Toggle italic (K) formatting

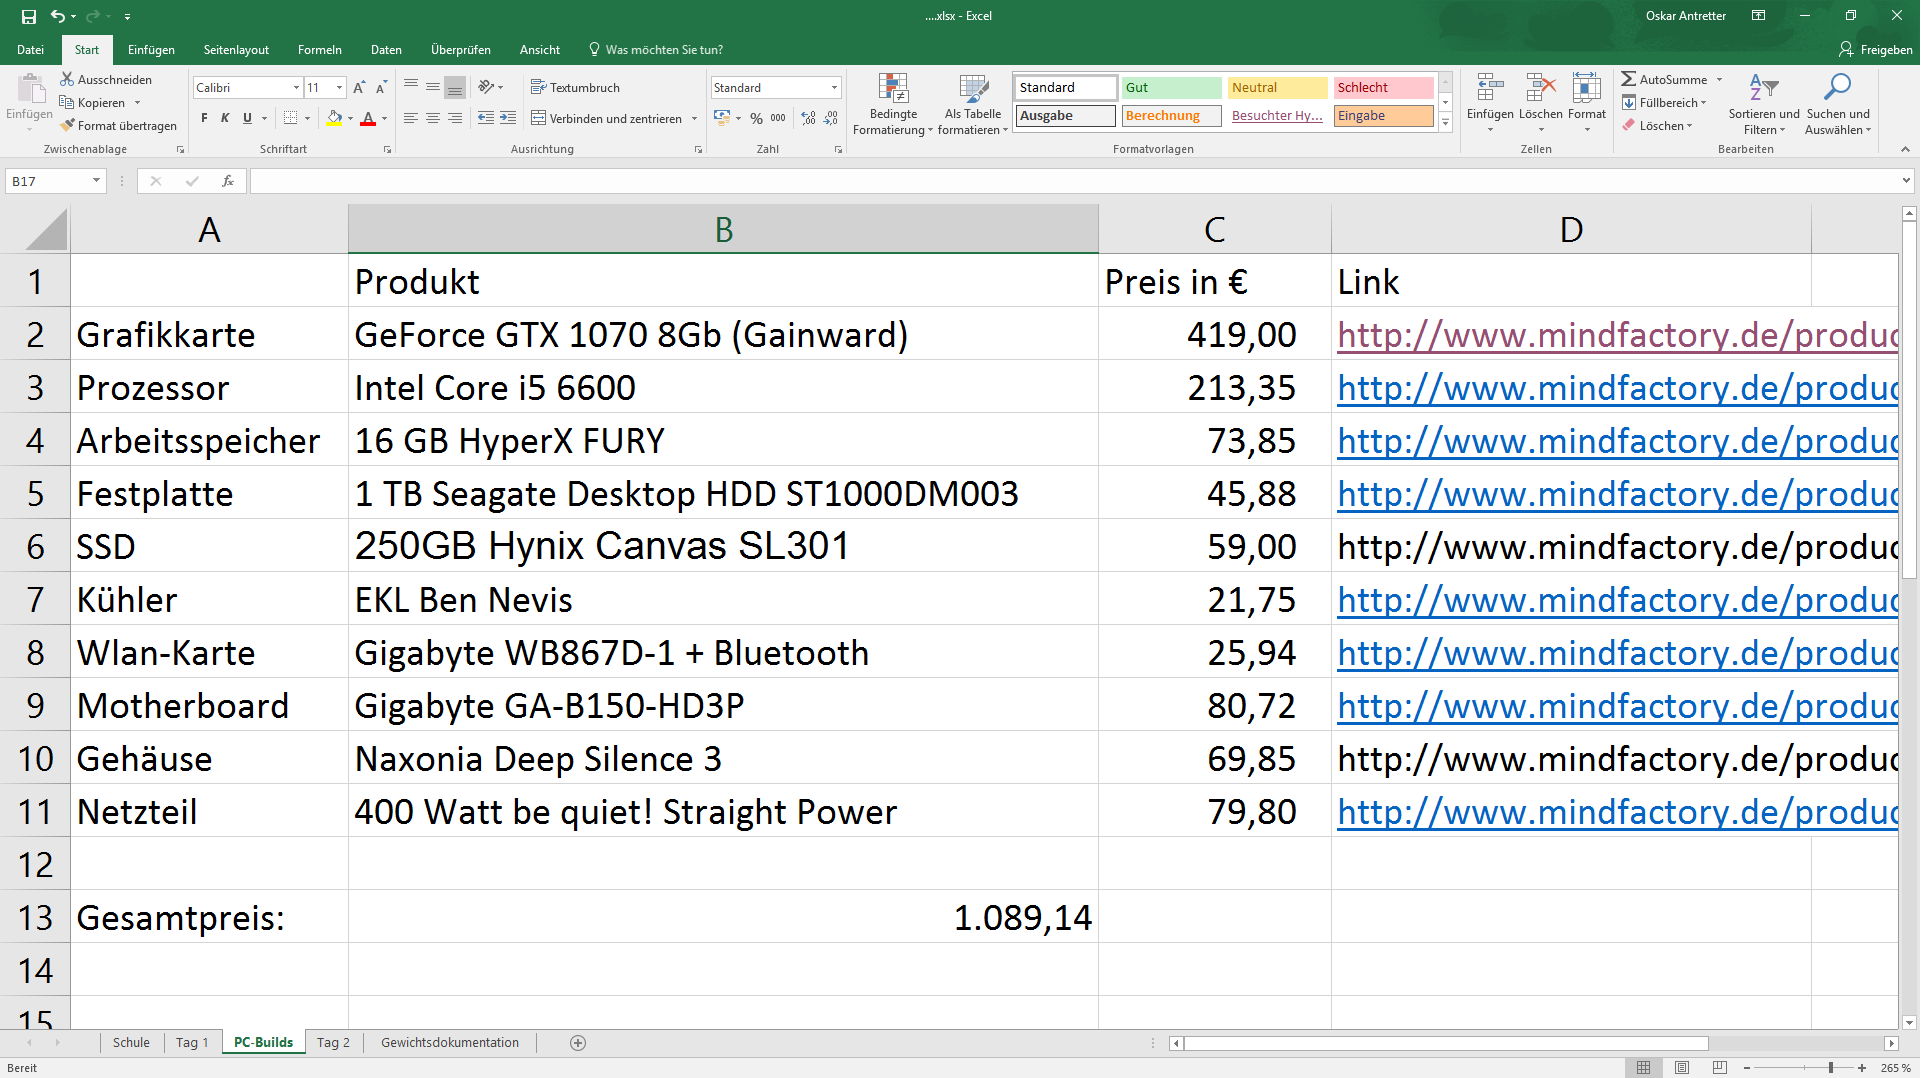tap(225, 118)
